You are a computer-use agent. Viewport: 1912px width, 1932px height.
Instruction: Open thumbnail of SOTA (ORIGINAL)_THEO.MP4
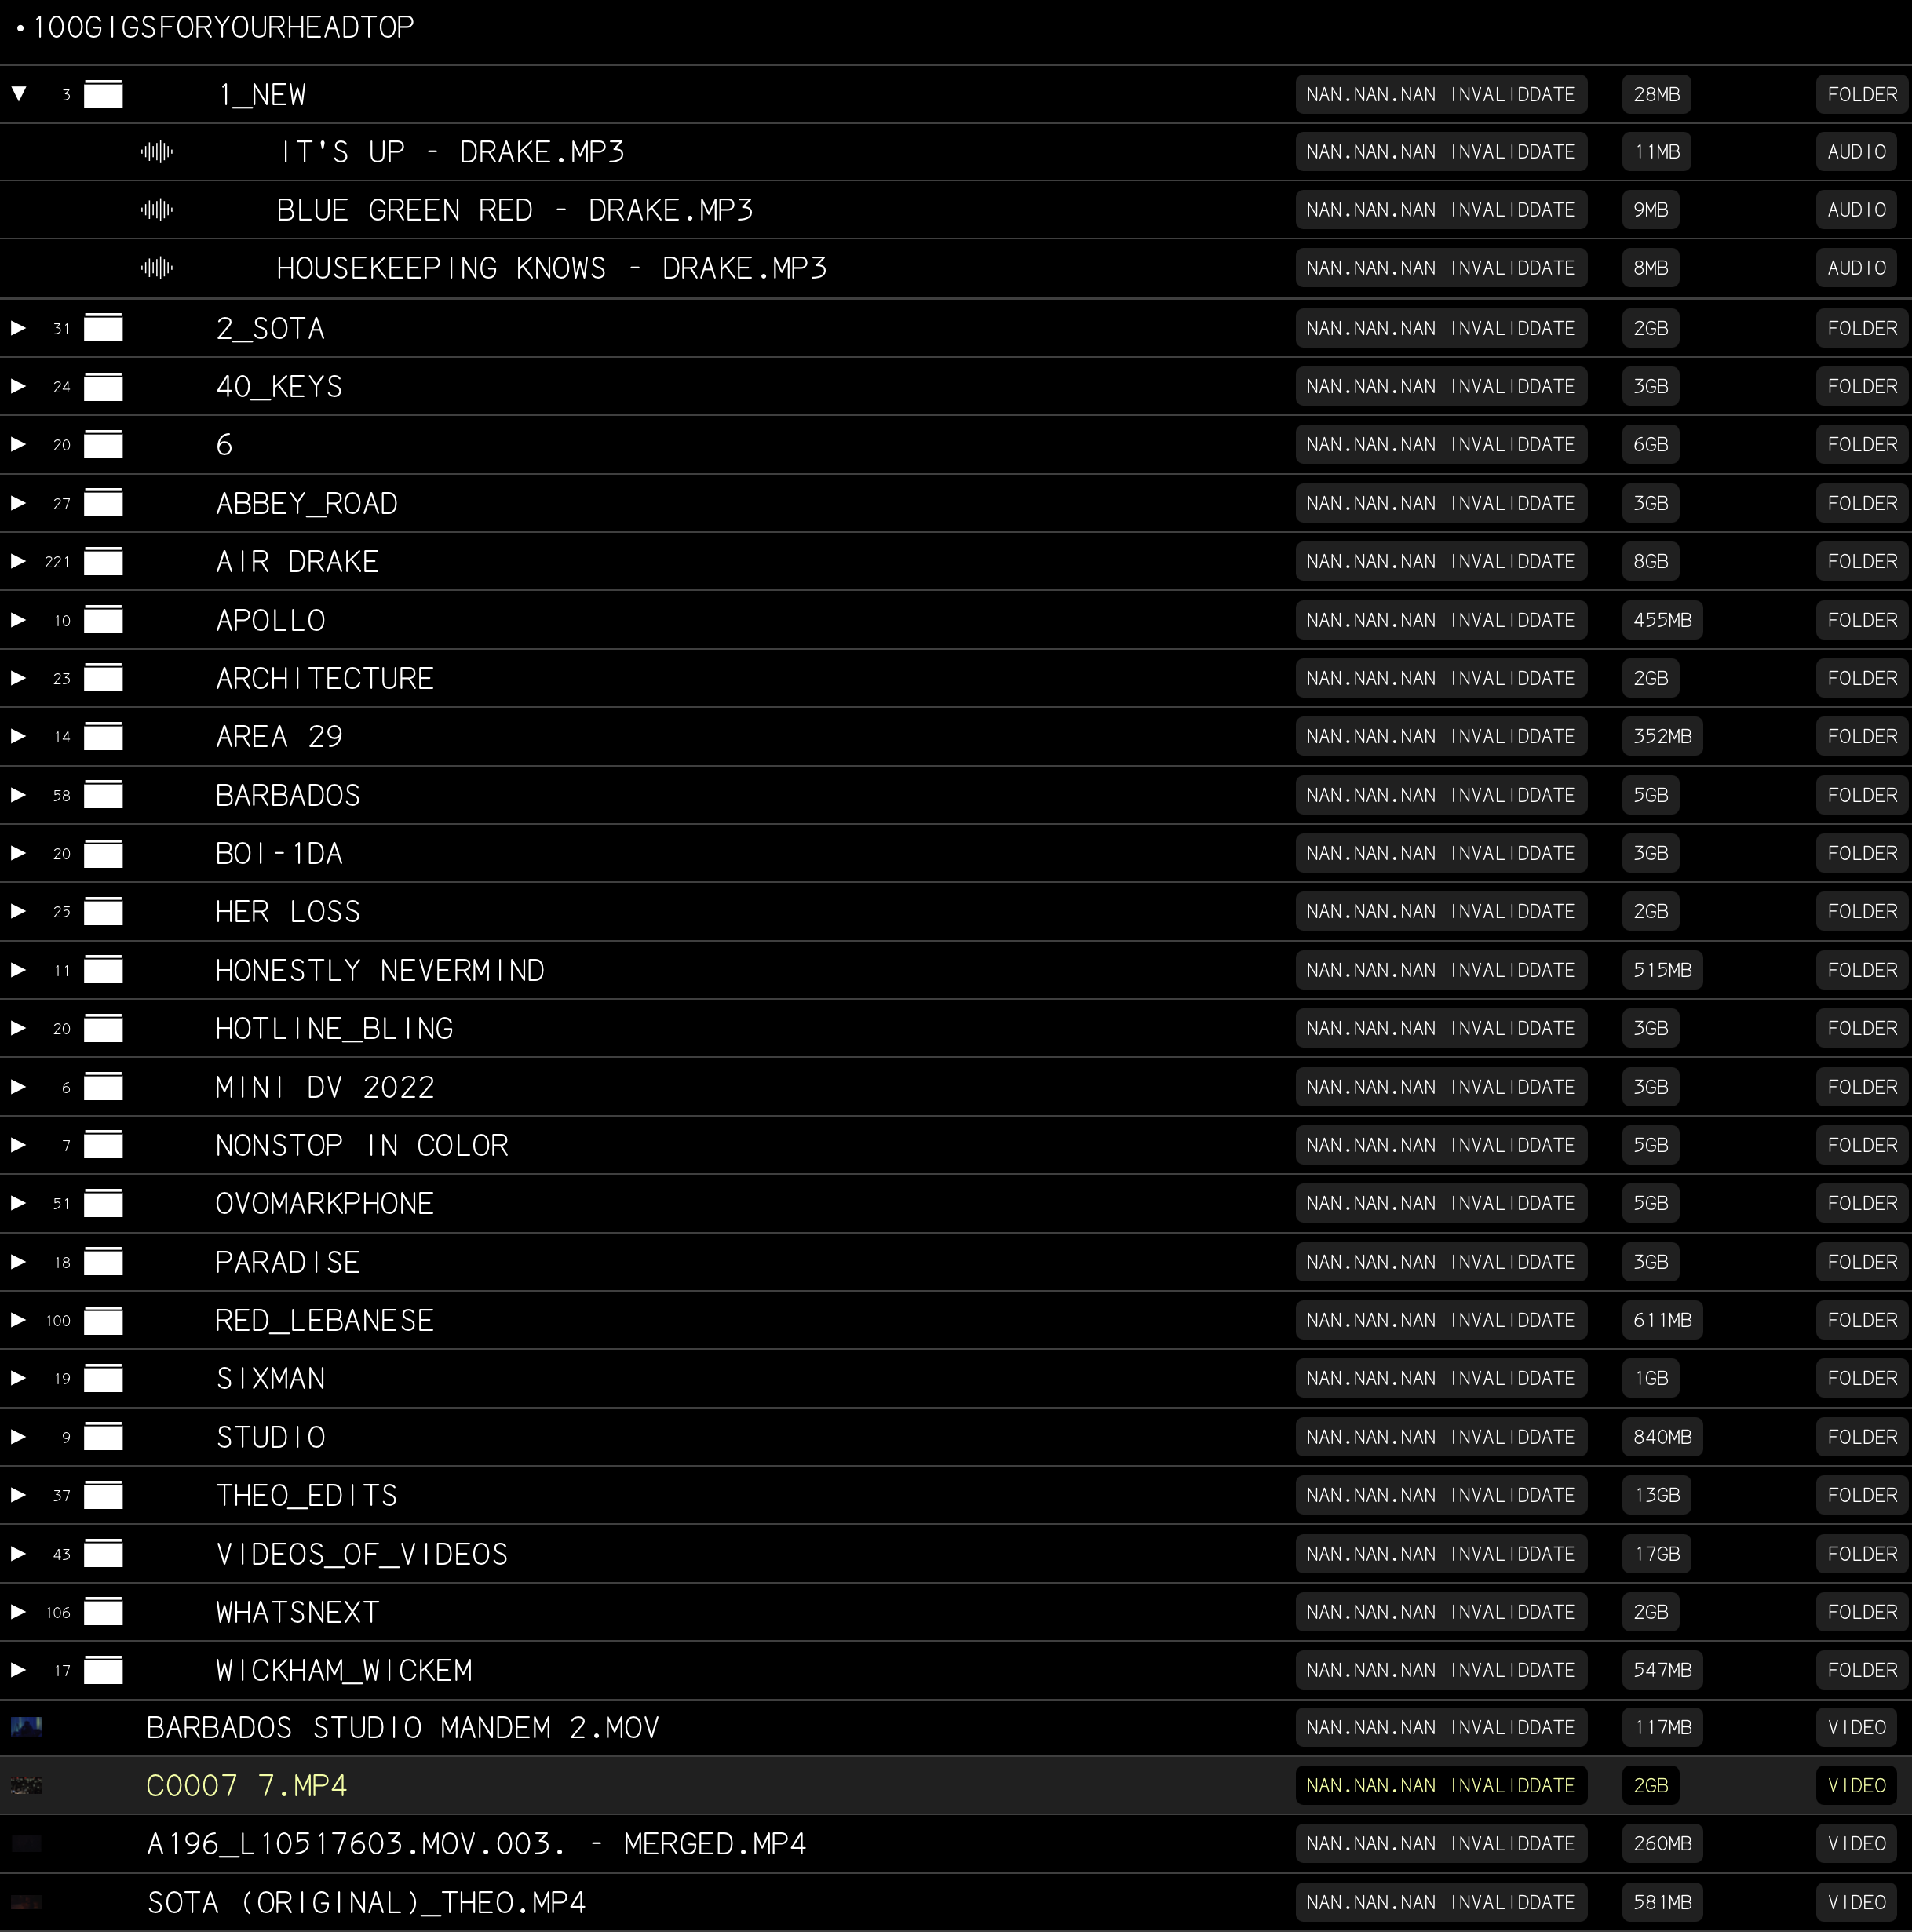27,1902
